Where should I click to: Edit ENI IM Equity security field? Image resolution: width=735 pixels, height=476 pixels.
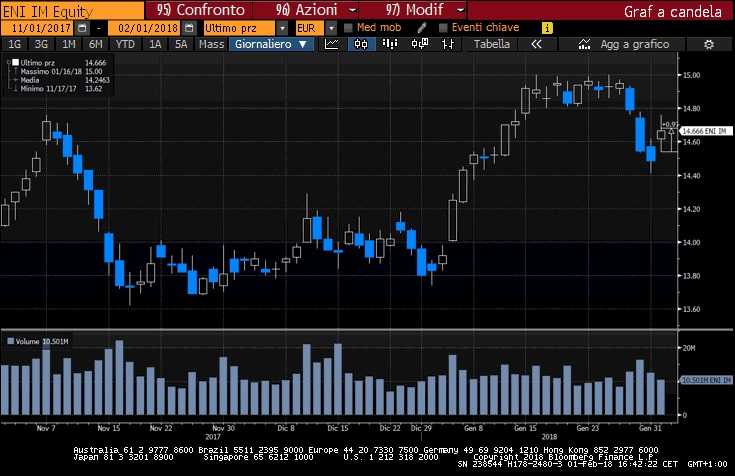click(x=72, y=11)
